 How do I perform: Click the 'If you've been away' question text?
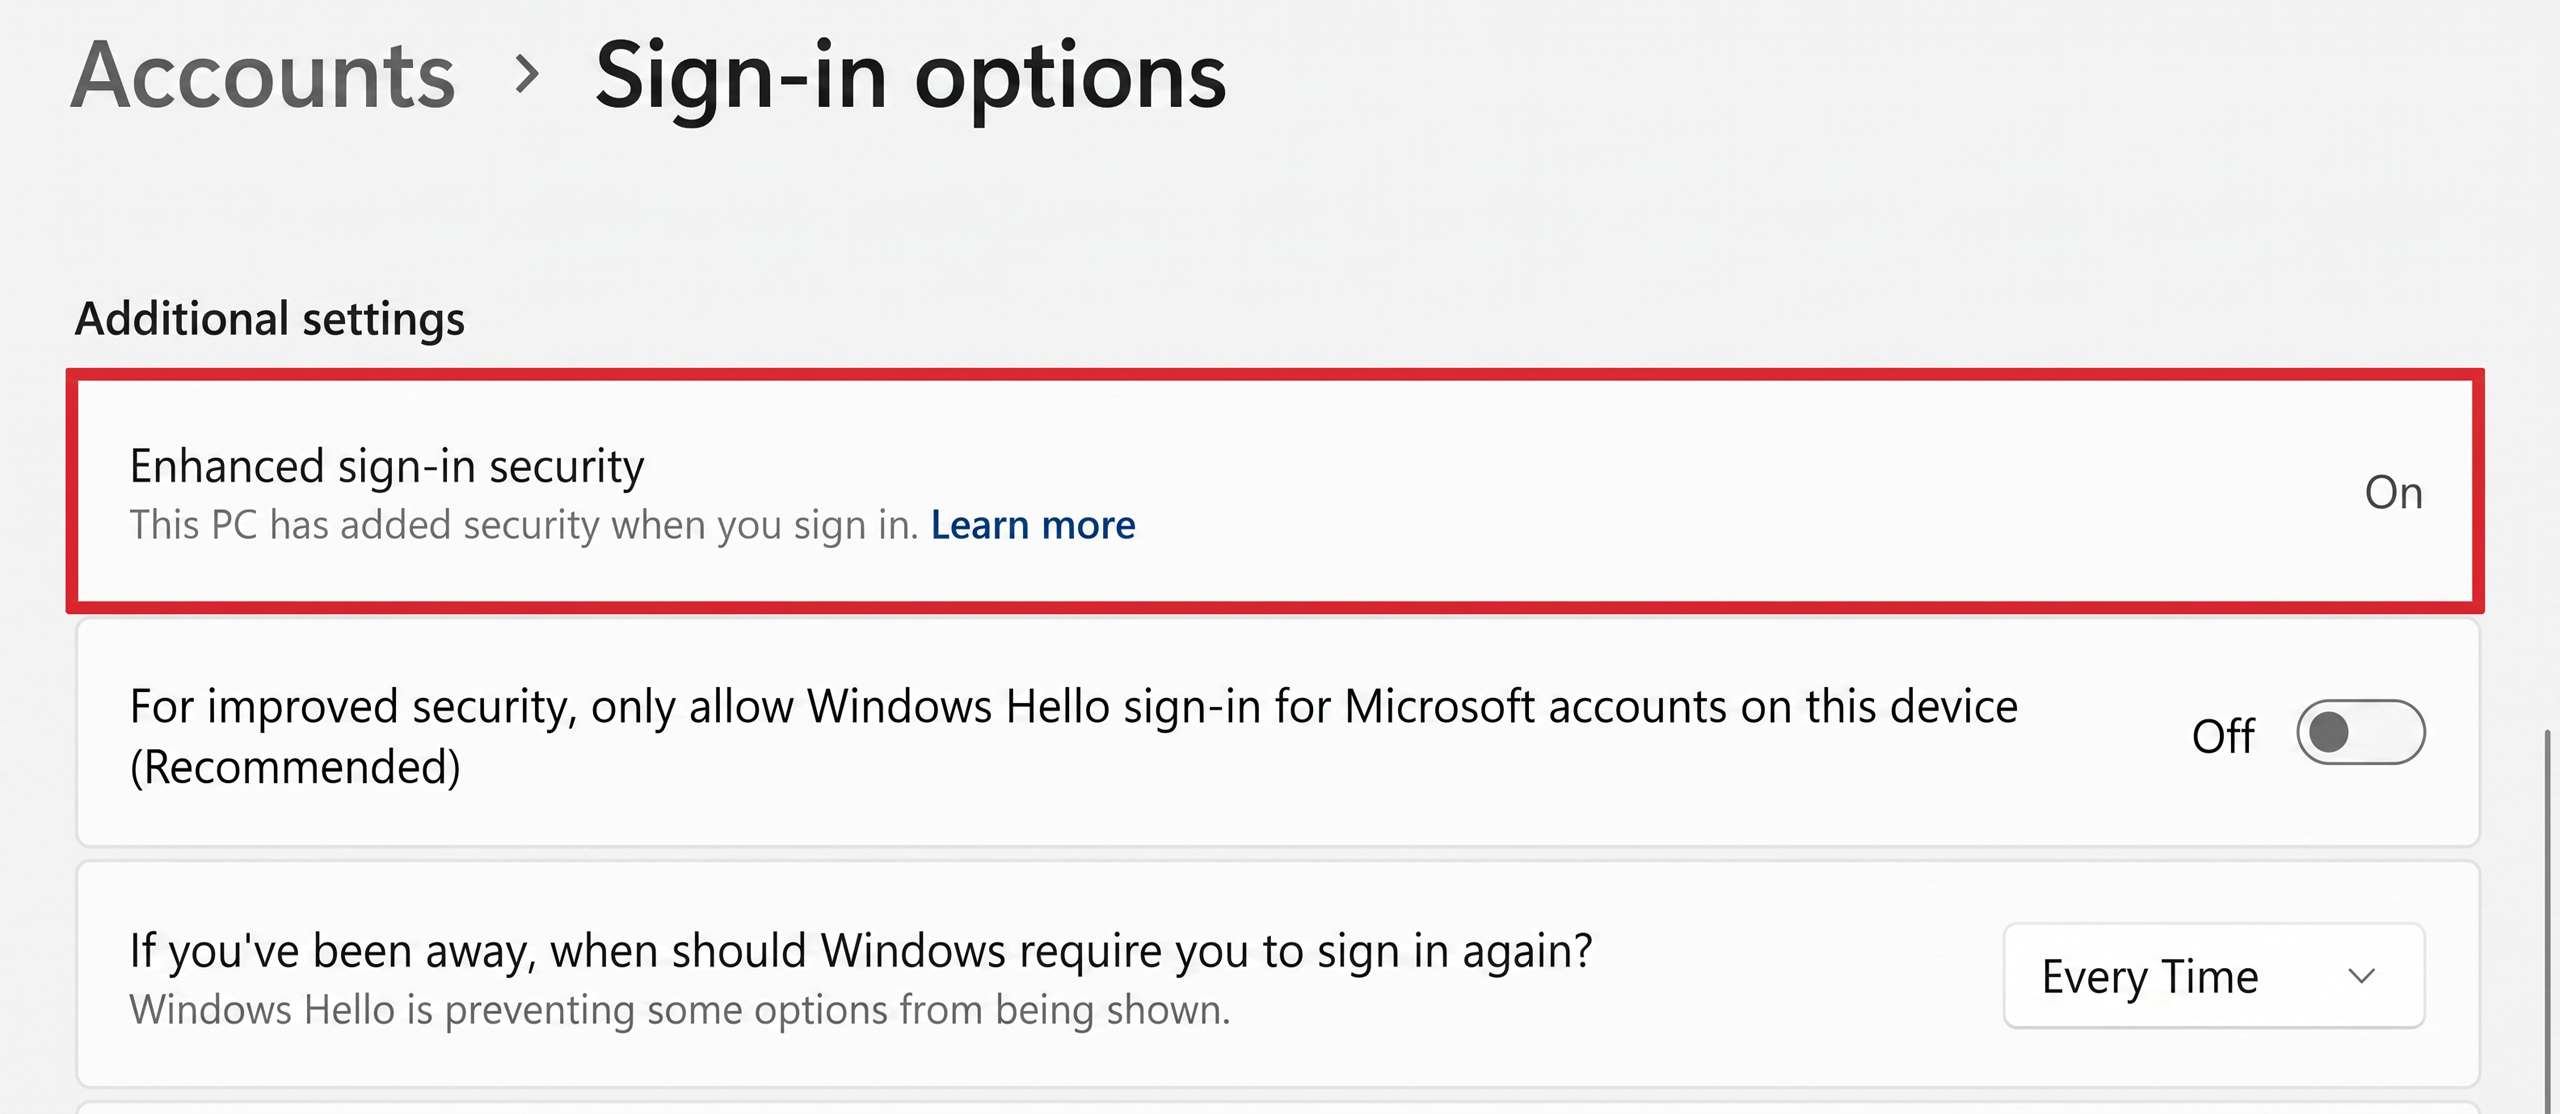[860, 951]
